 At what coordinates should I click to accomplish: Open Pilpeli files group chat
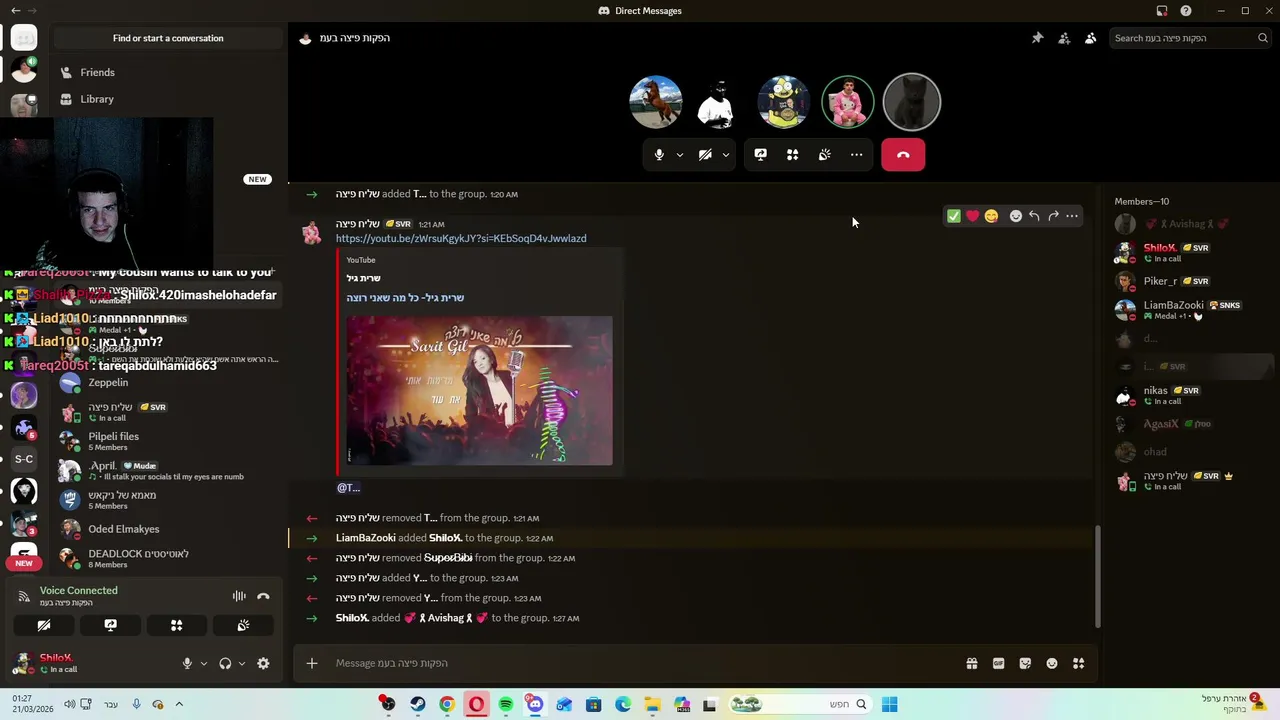coord(168,441)
